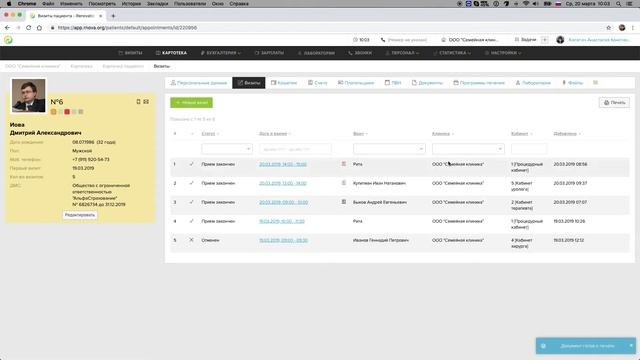
Task: Close the print-ready notification popup
Action: click(631, 346)
